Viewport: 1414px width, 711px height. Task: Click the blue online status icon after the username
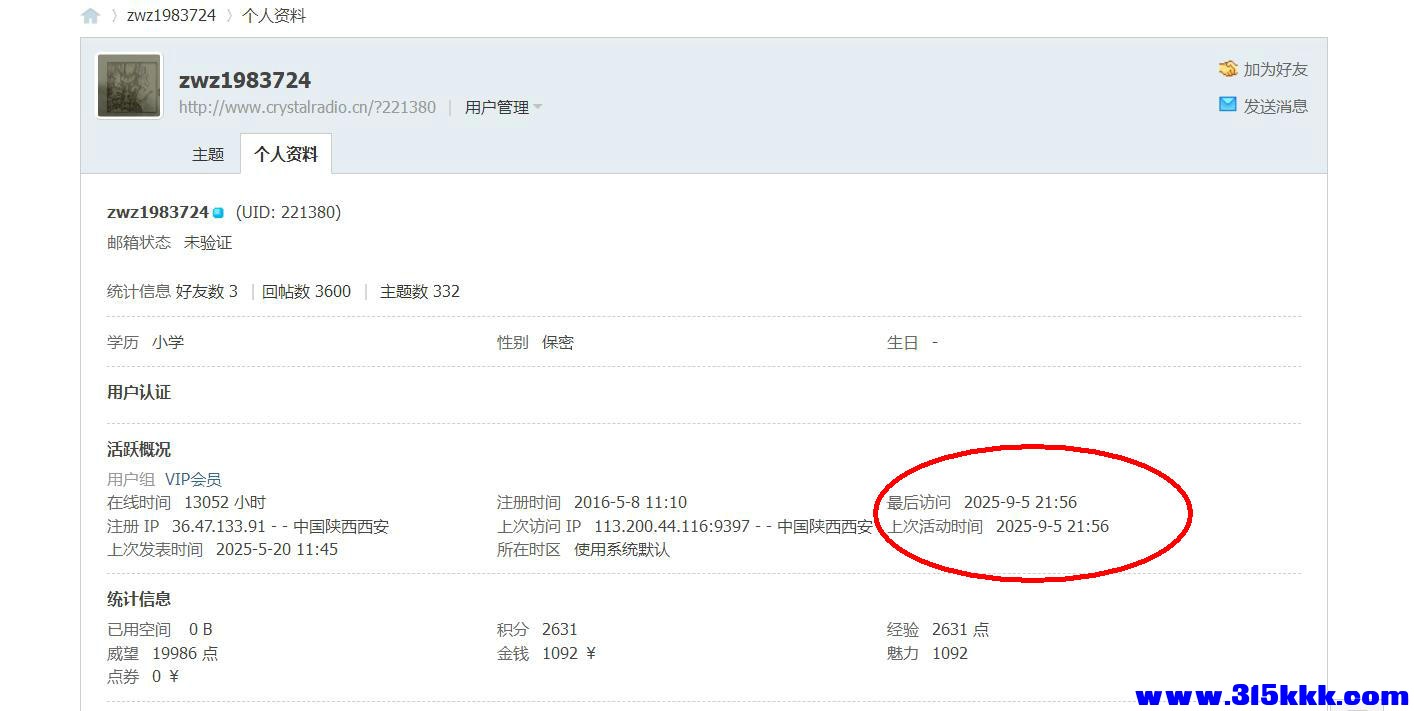(218, 212)
